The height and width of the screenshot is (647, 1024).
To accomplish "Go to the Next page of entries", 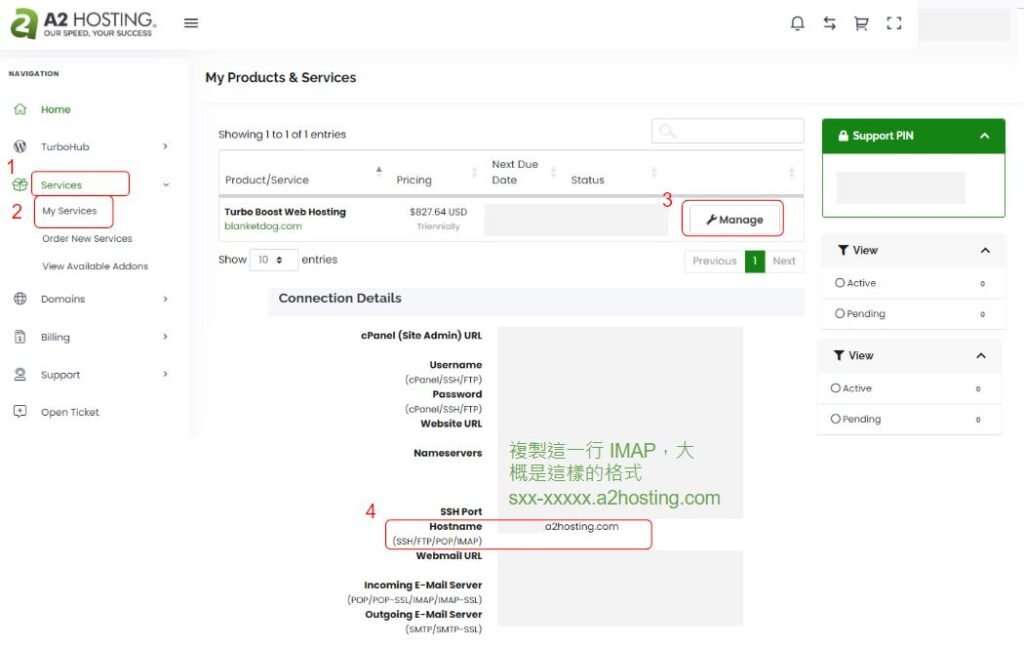I will tap(784, 260).
